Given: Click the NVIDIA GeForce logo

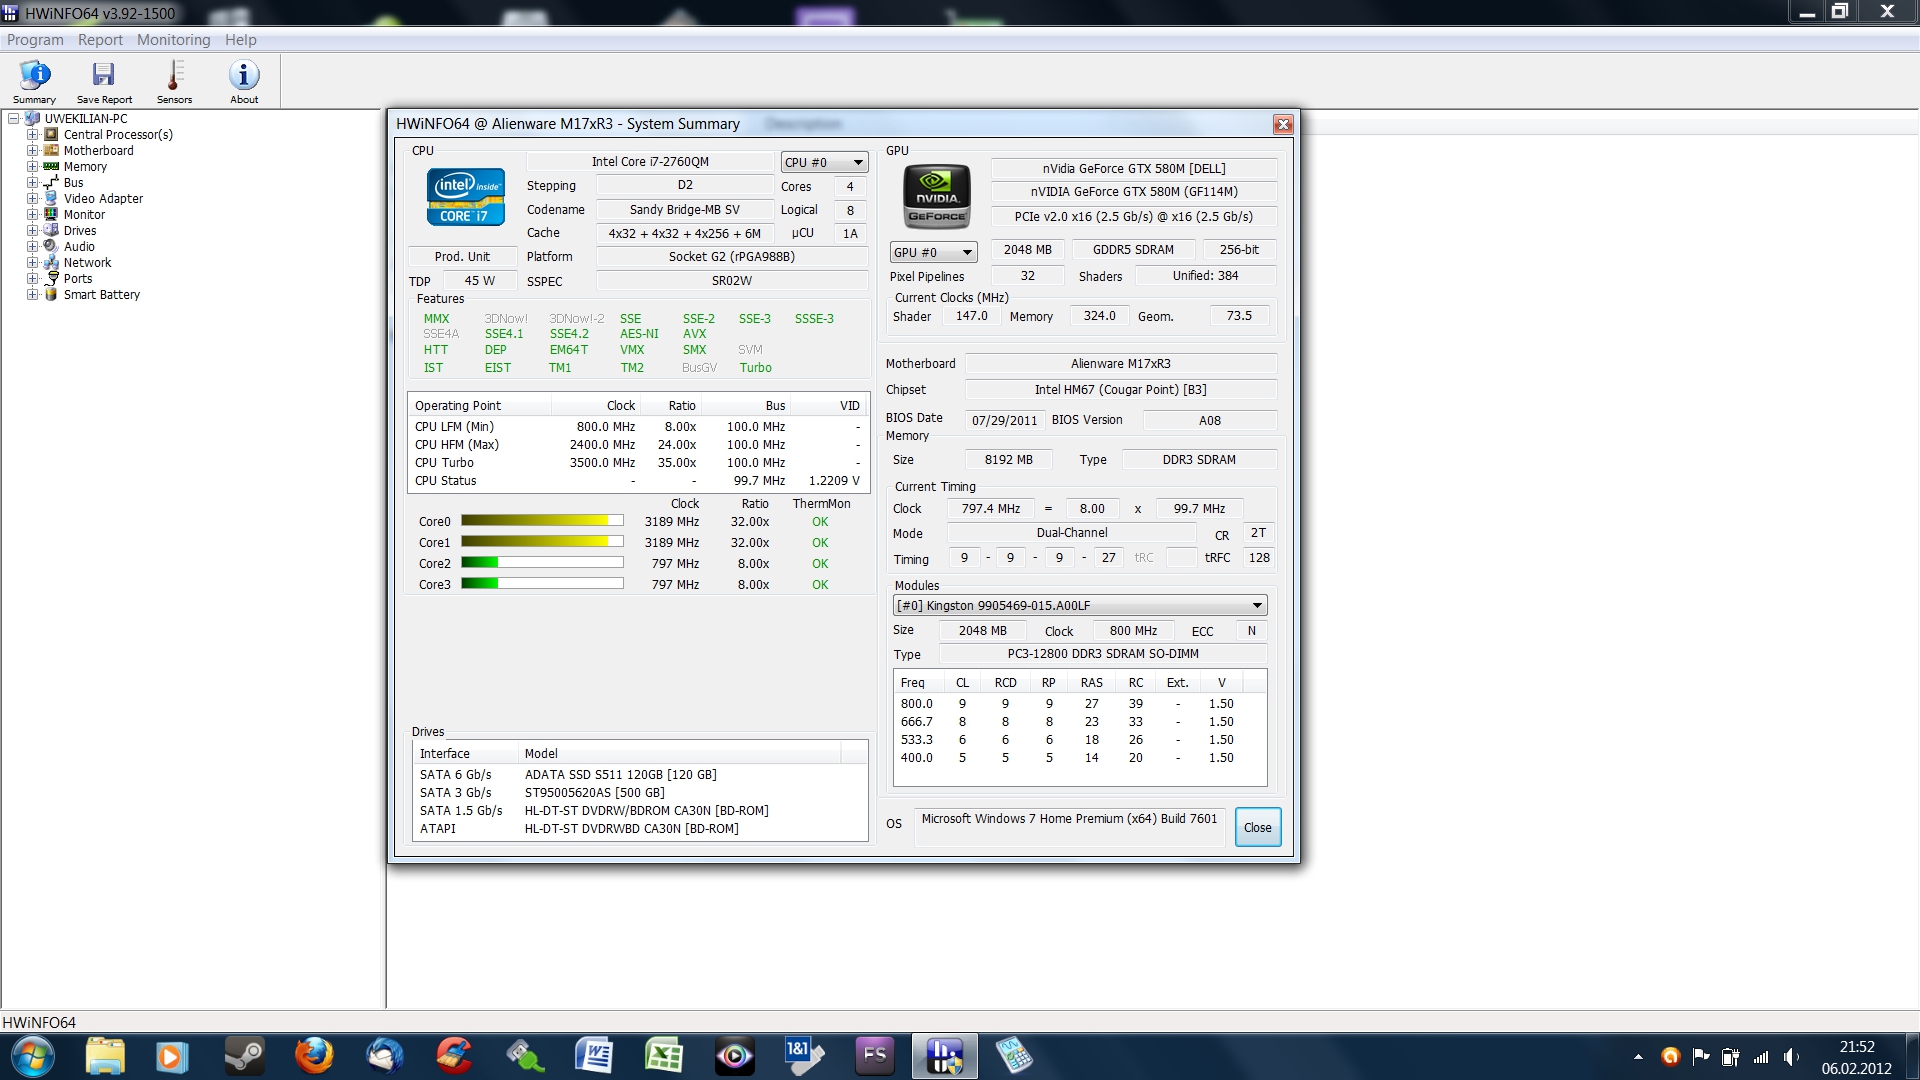Looking at the screenshot, I should pos(937,196).
